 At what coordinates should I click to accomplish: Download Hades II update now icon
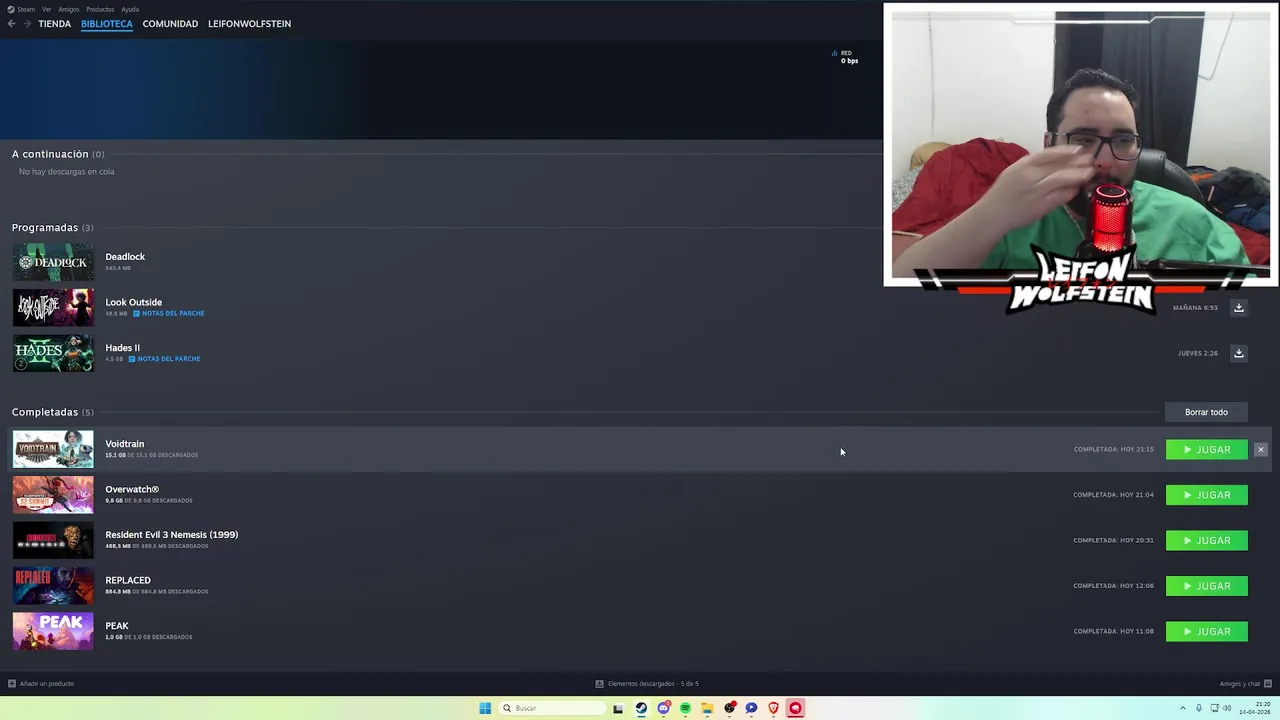coord(1238,353)
